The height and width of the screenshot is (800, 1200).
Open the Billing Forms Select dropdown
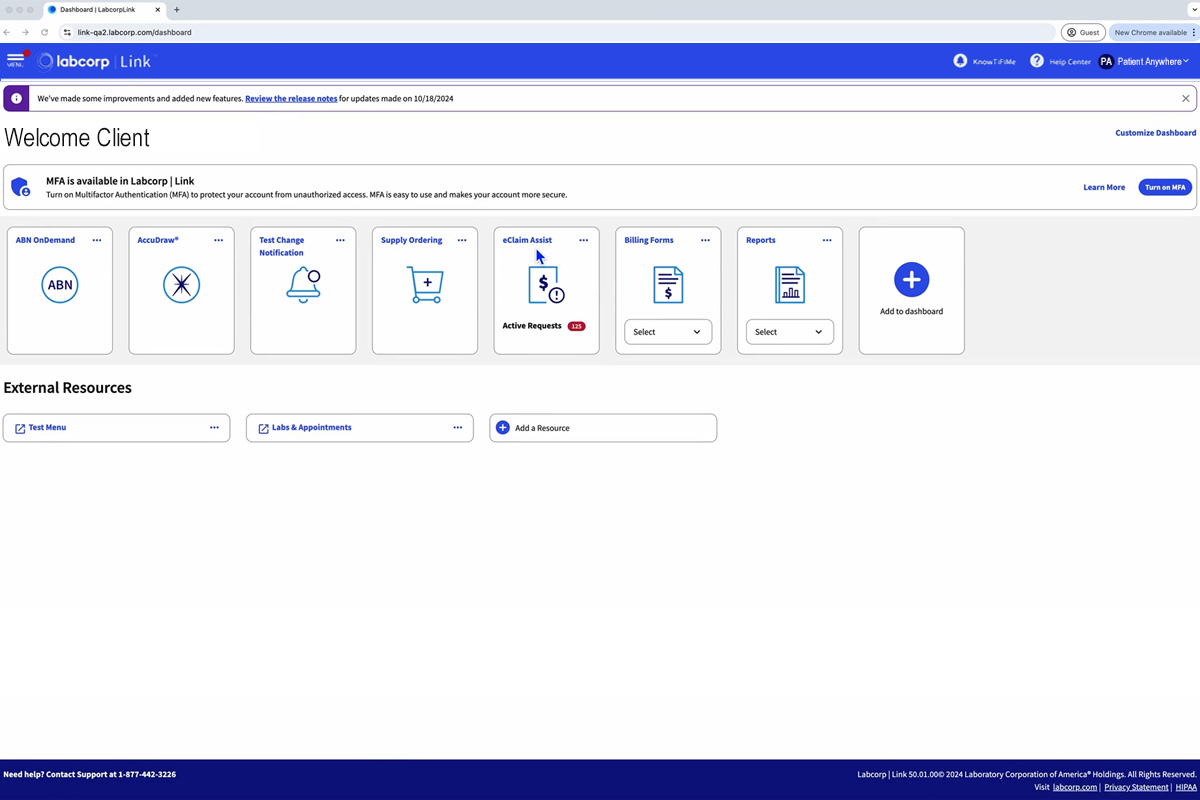click(x=667, y=331)
